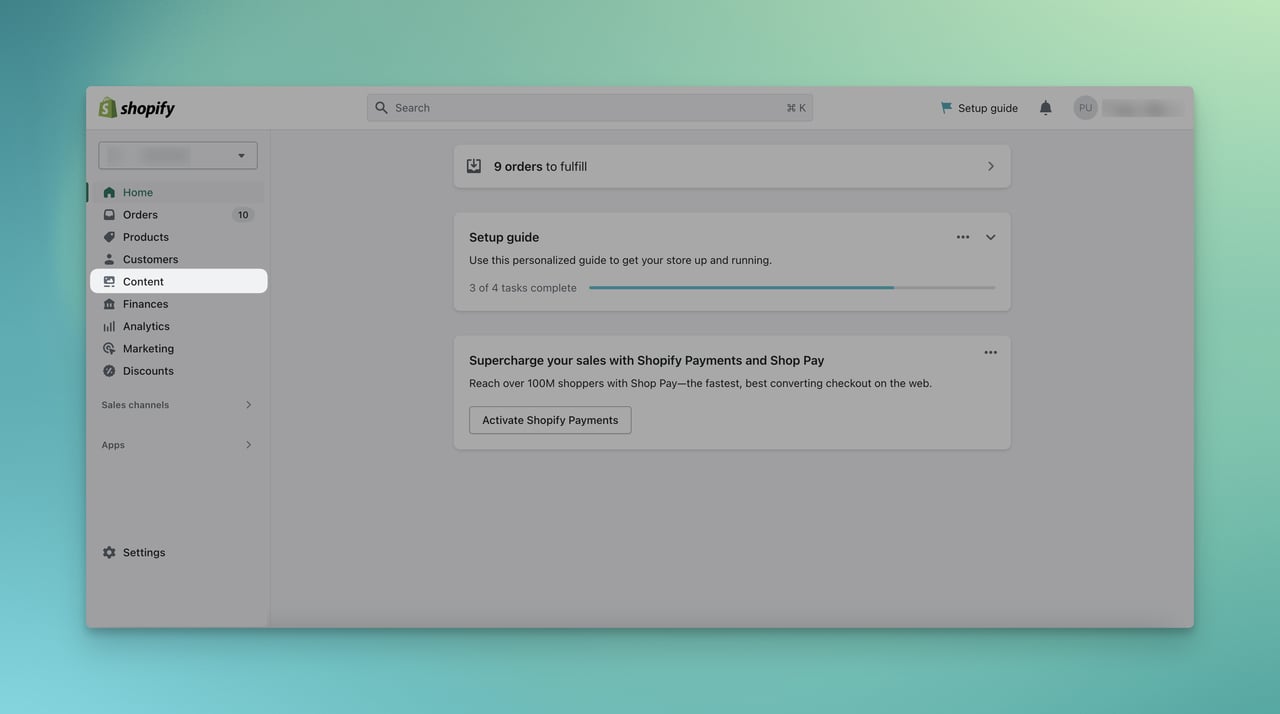Open Orders in sidebar

[x=176, y=215]
